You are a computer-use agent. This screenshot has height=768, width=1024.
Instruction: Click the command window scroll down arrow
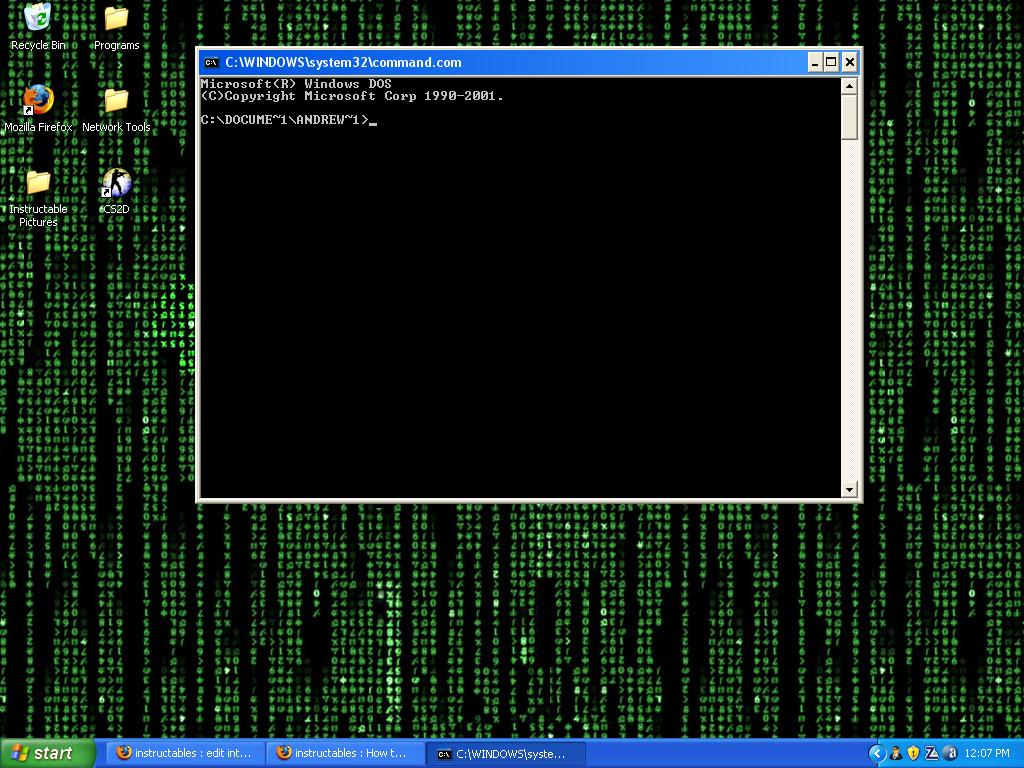point(849,489)
